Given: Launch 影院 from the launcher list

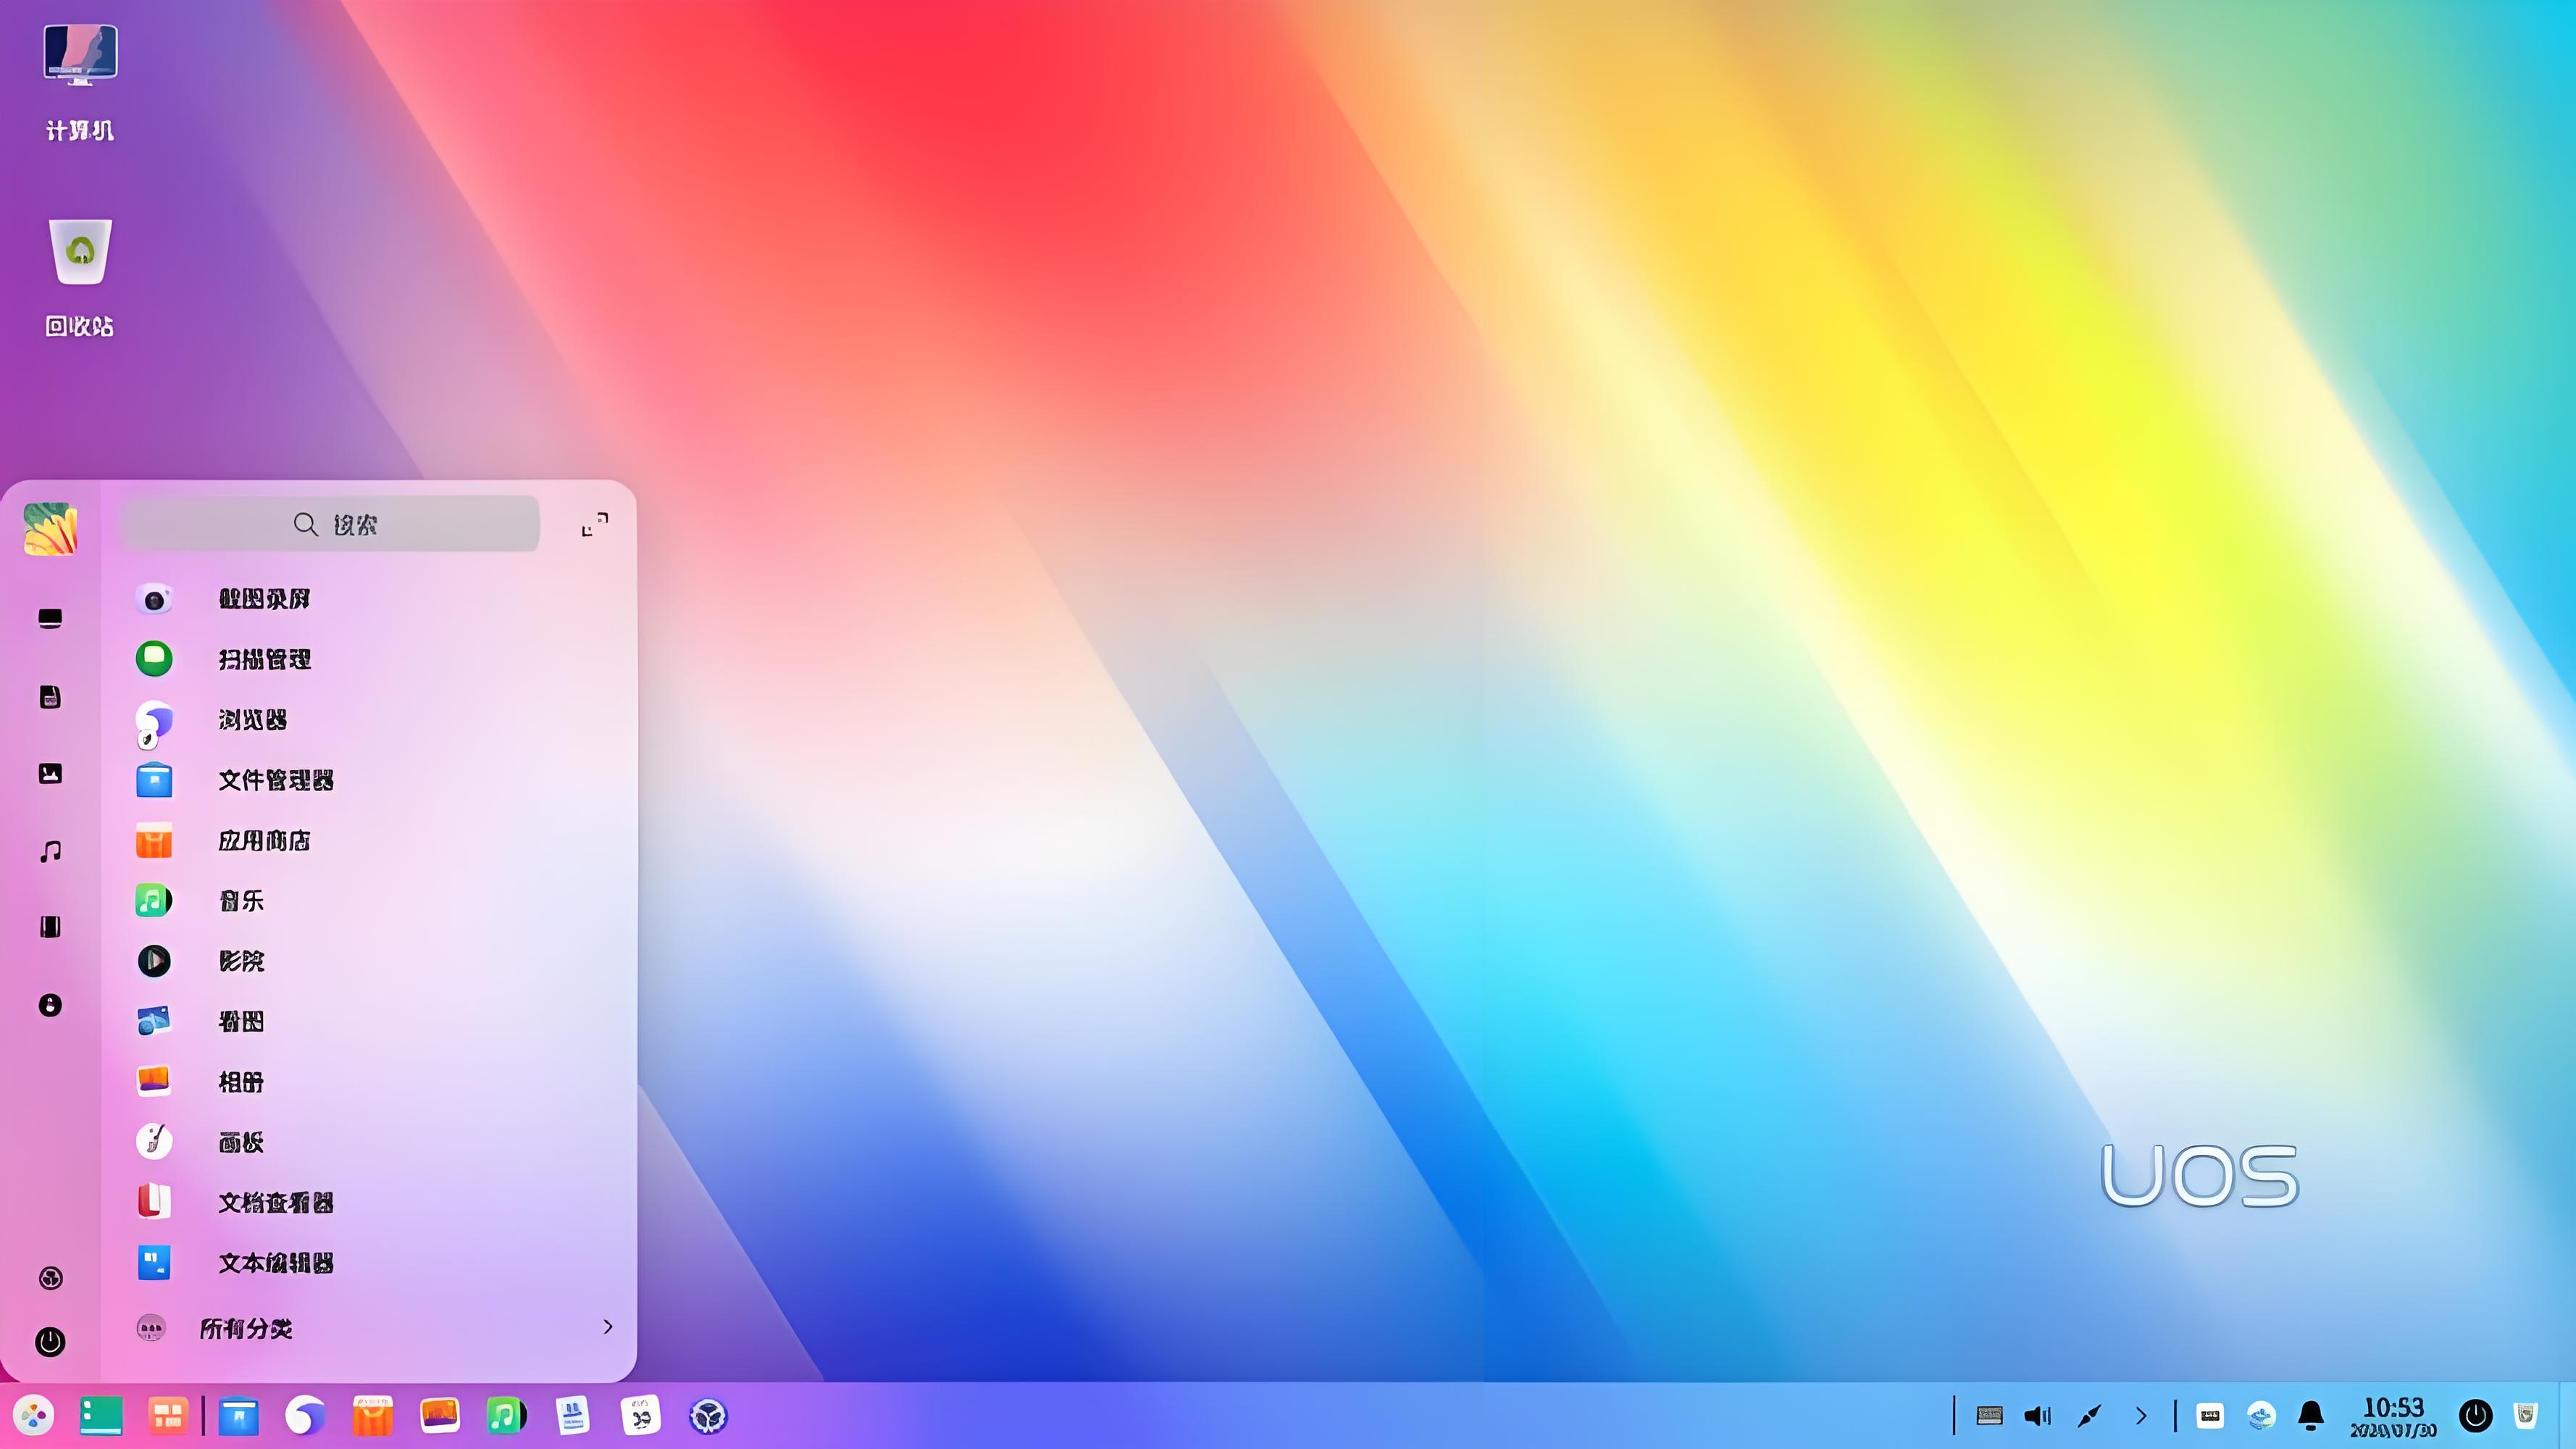Looking at the screenshot, I should pos(370,961).
